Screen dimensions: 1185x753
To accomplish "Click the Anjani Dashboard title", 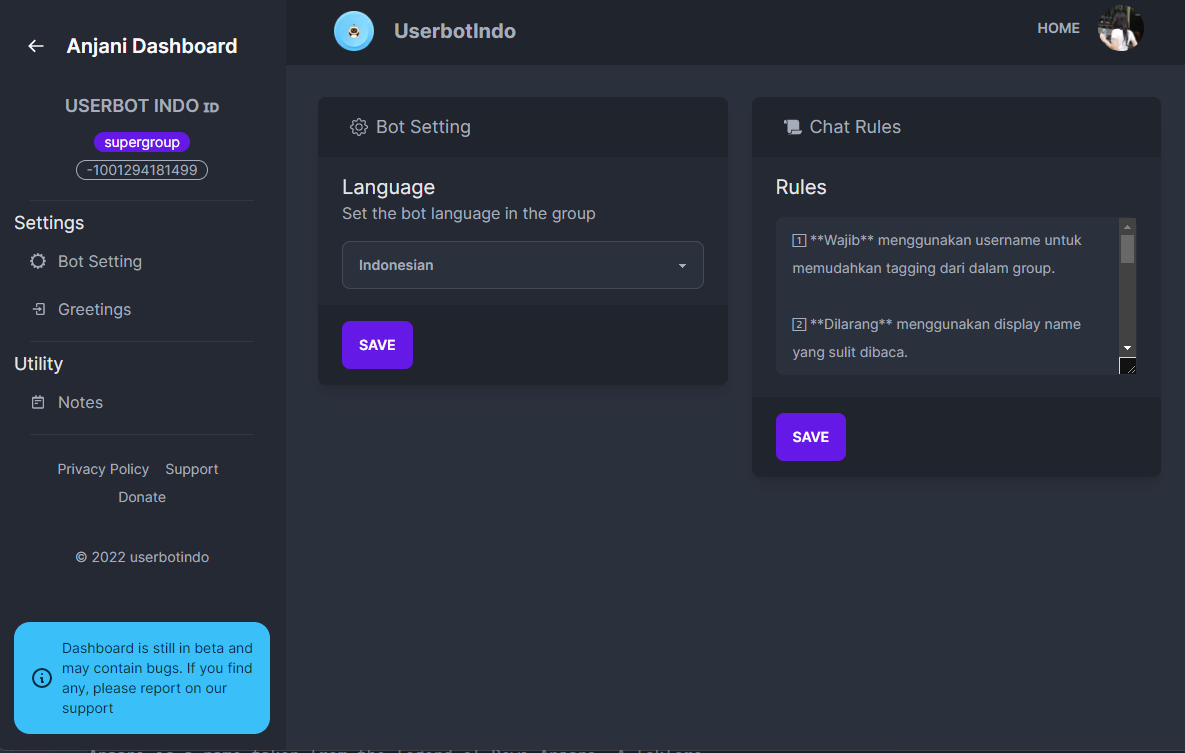I will point(152,46).
